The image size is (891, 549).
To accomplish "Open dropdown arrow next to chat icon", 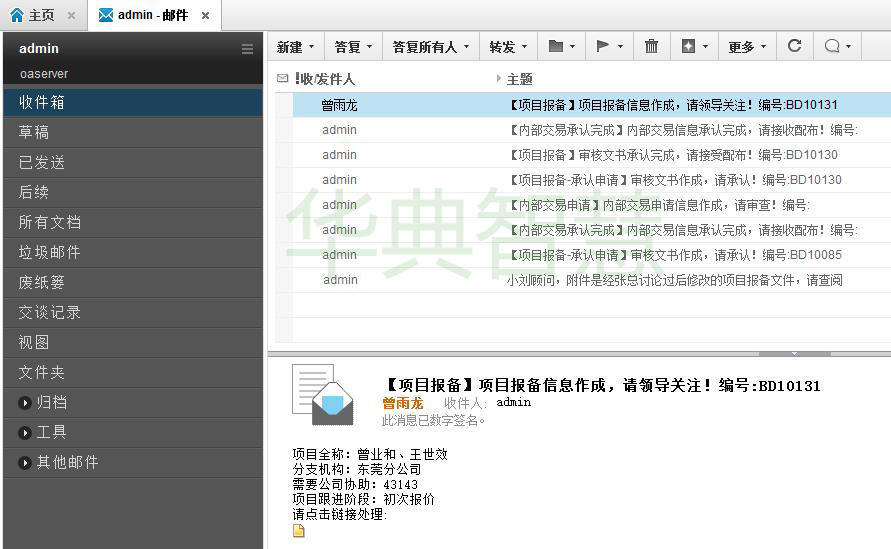I will [x=848, y=47].
